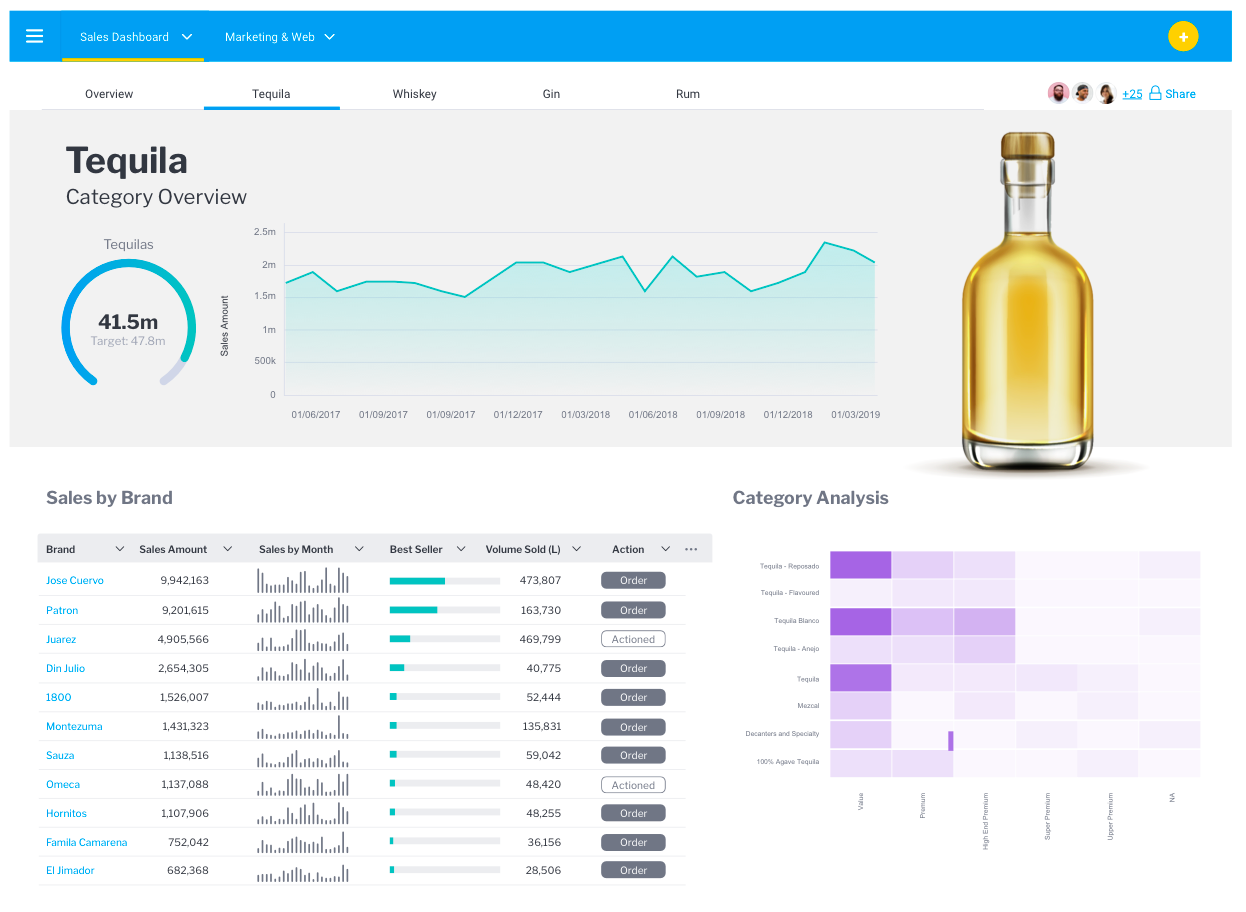This screenshot has width=1246, height=912.
Task: Open the table's three-dot options menu
Action: click(x=691, y=549)
